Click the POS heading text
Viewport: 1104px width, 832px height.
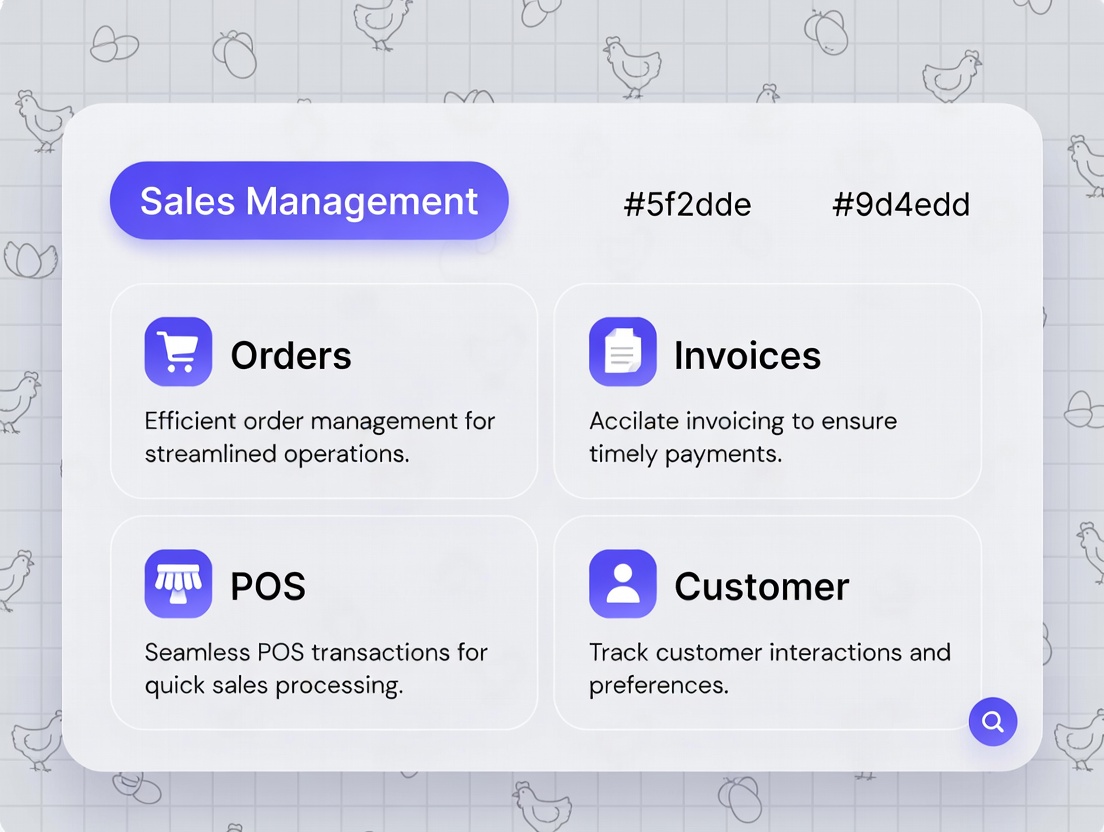click(x=268, y=587)
